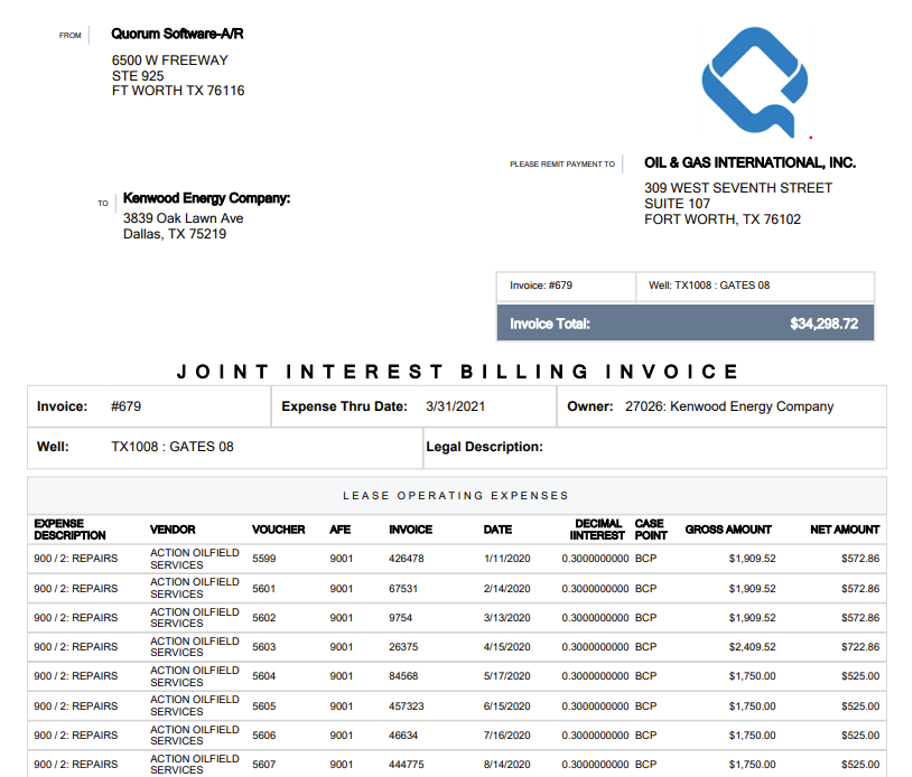The width and height of the screenshot is (912, 777).
Task: Select the LEASE OPERATING EXPENSES section heading
Action: coord(456,496)
